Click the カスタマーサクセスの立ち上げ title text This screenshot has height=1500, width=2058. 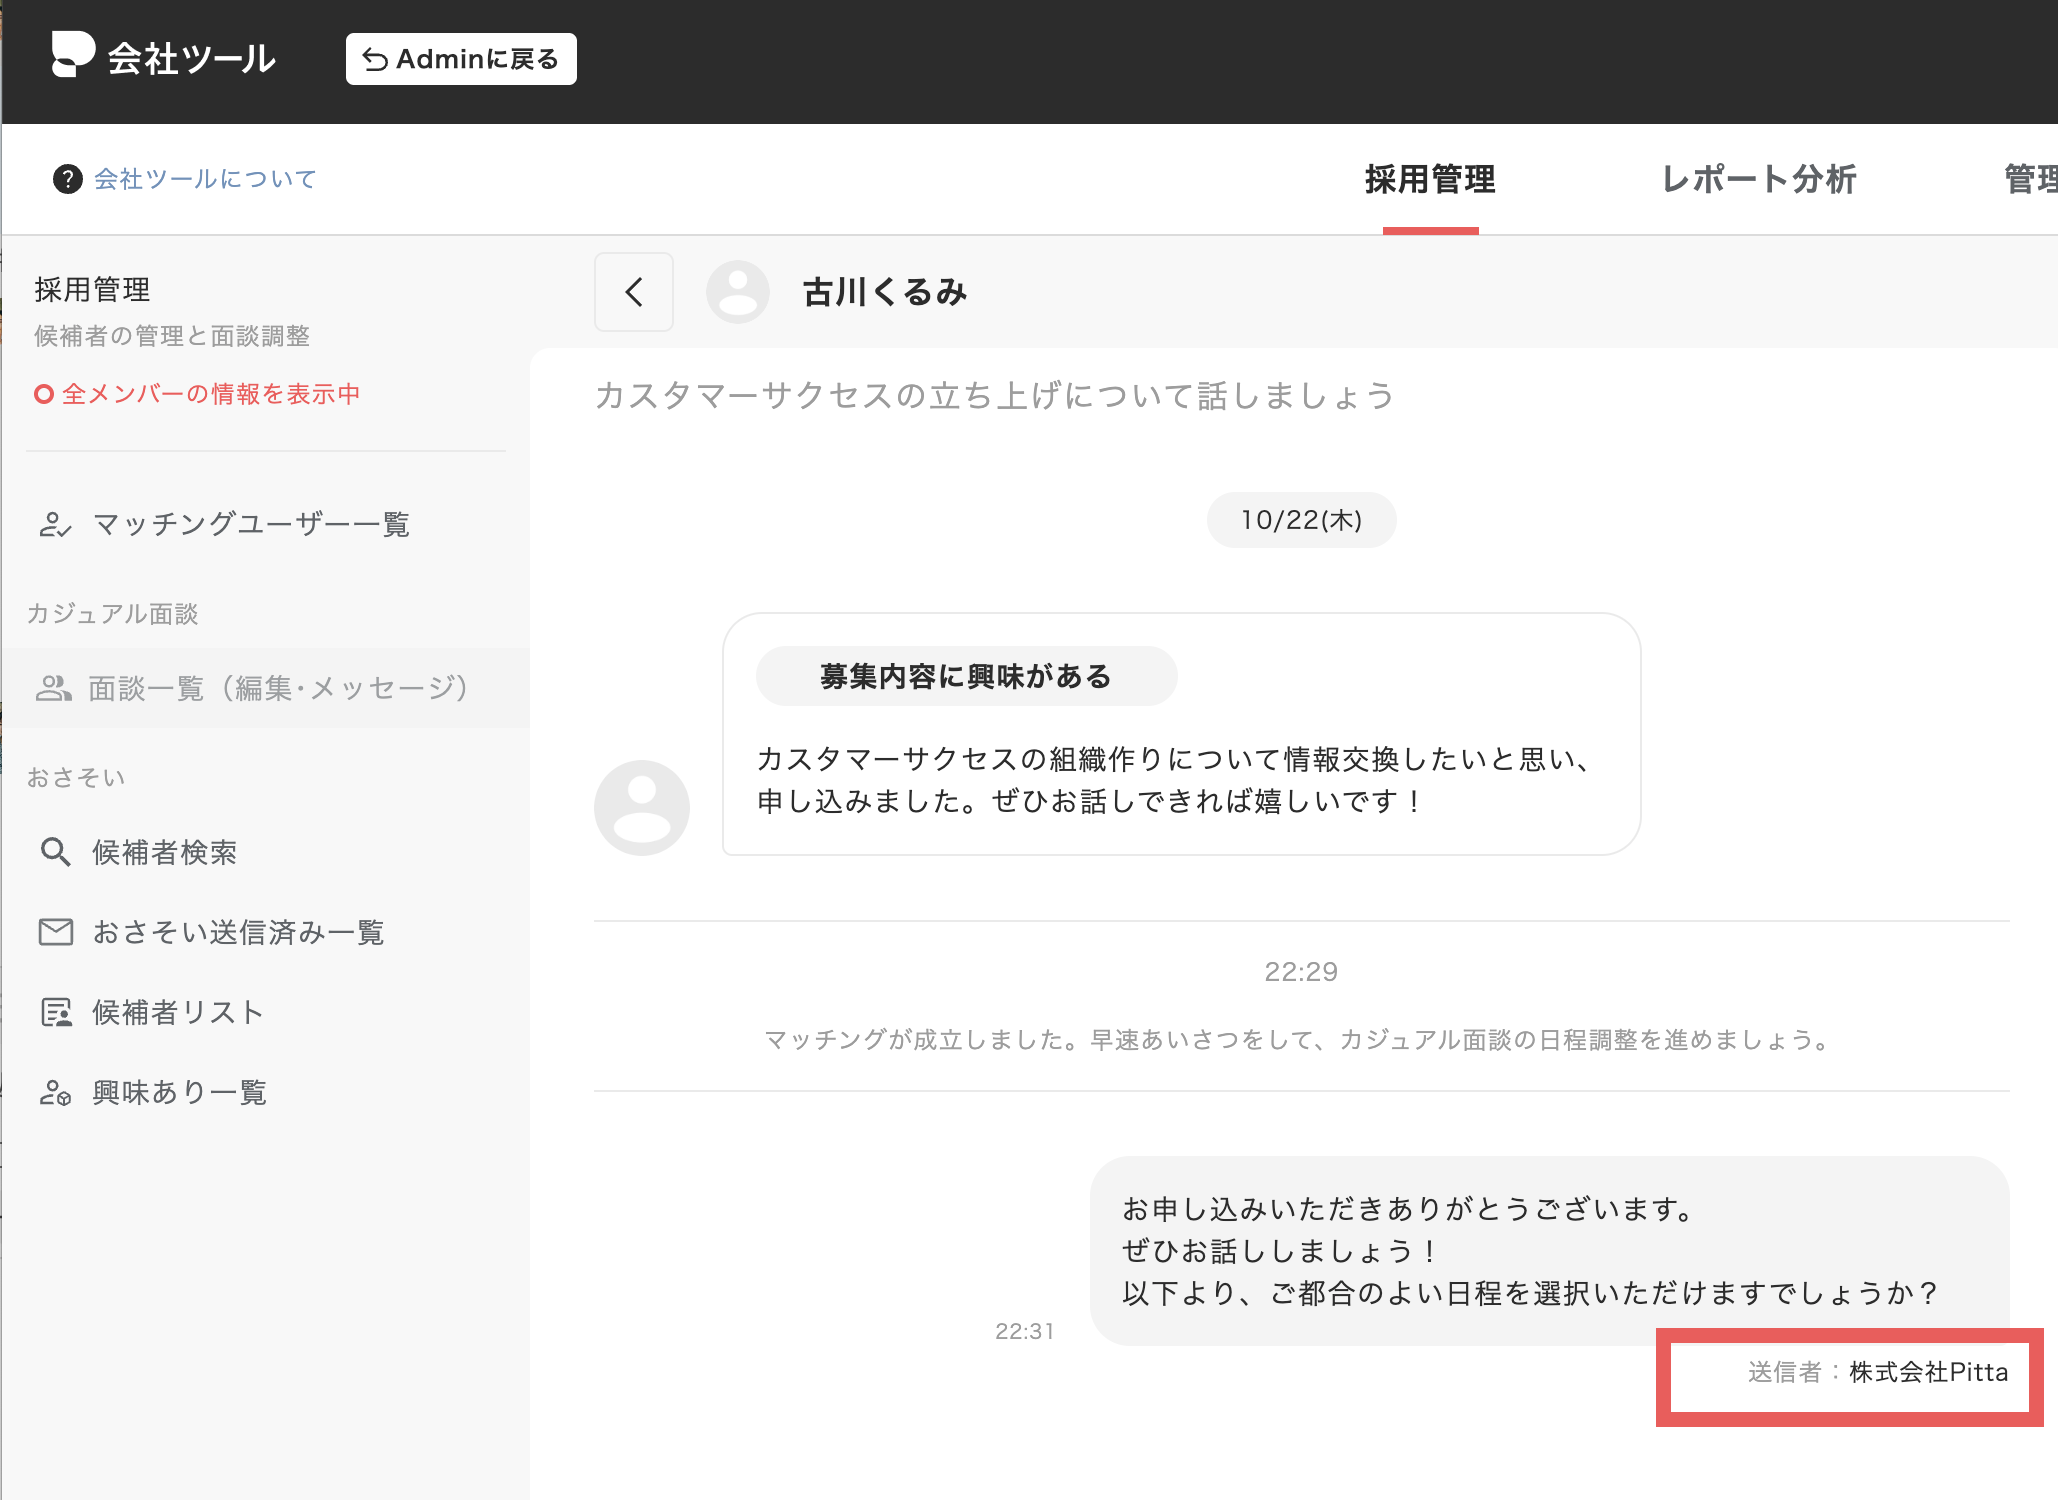tap(995, 396)
